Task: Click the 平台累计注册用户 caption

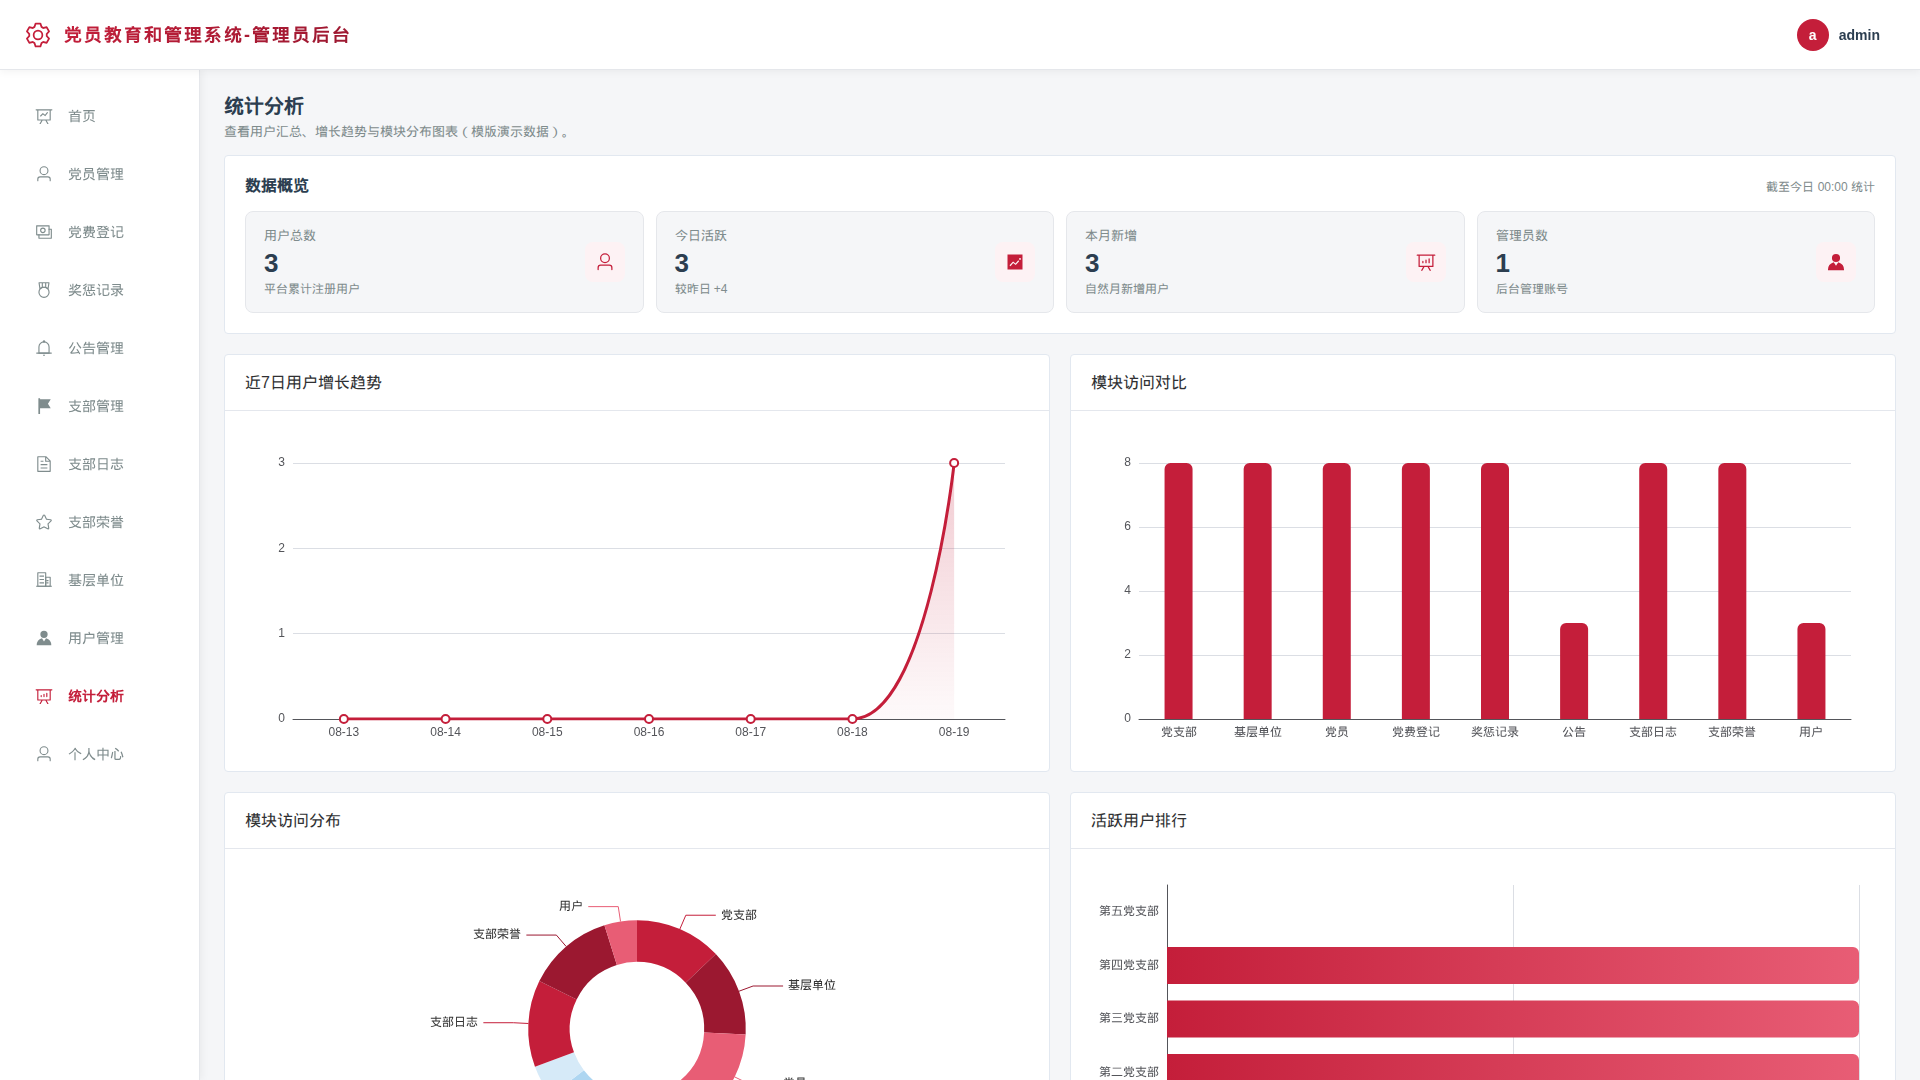Action: point(312,289)
